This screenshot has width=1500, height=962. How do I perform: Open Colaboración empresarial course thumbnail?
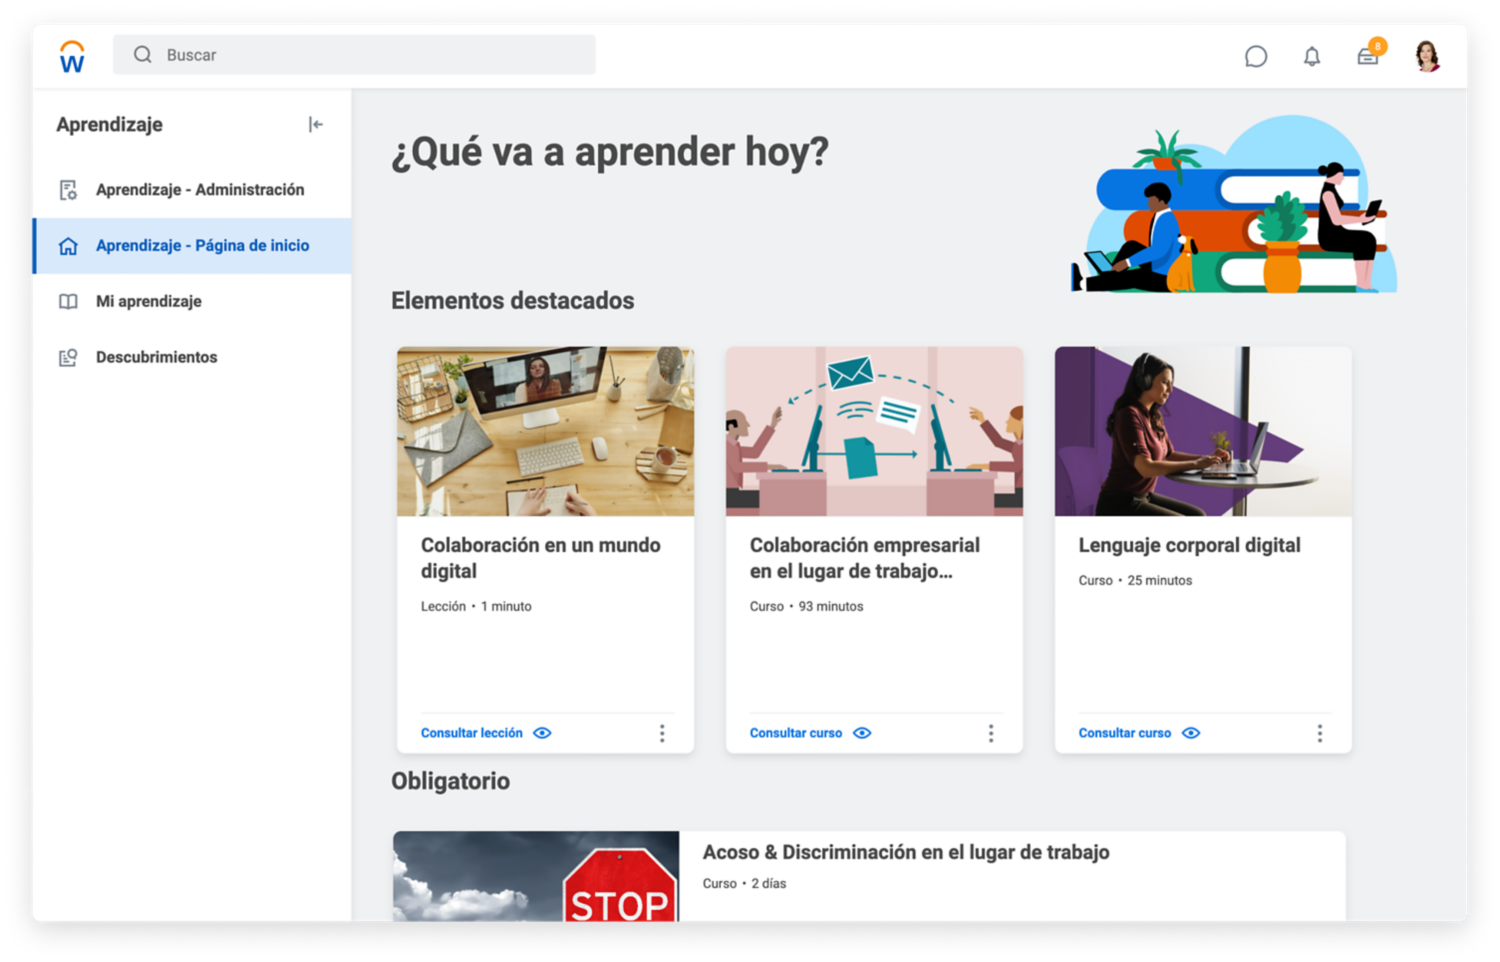point(874,432)
